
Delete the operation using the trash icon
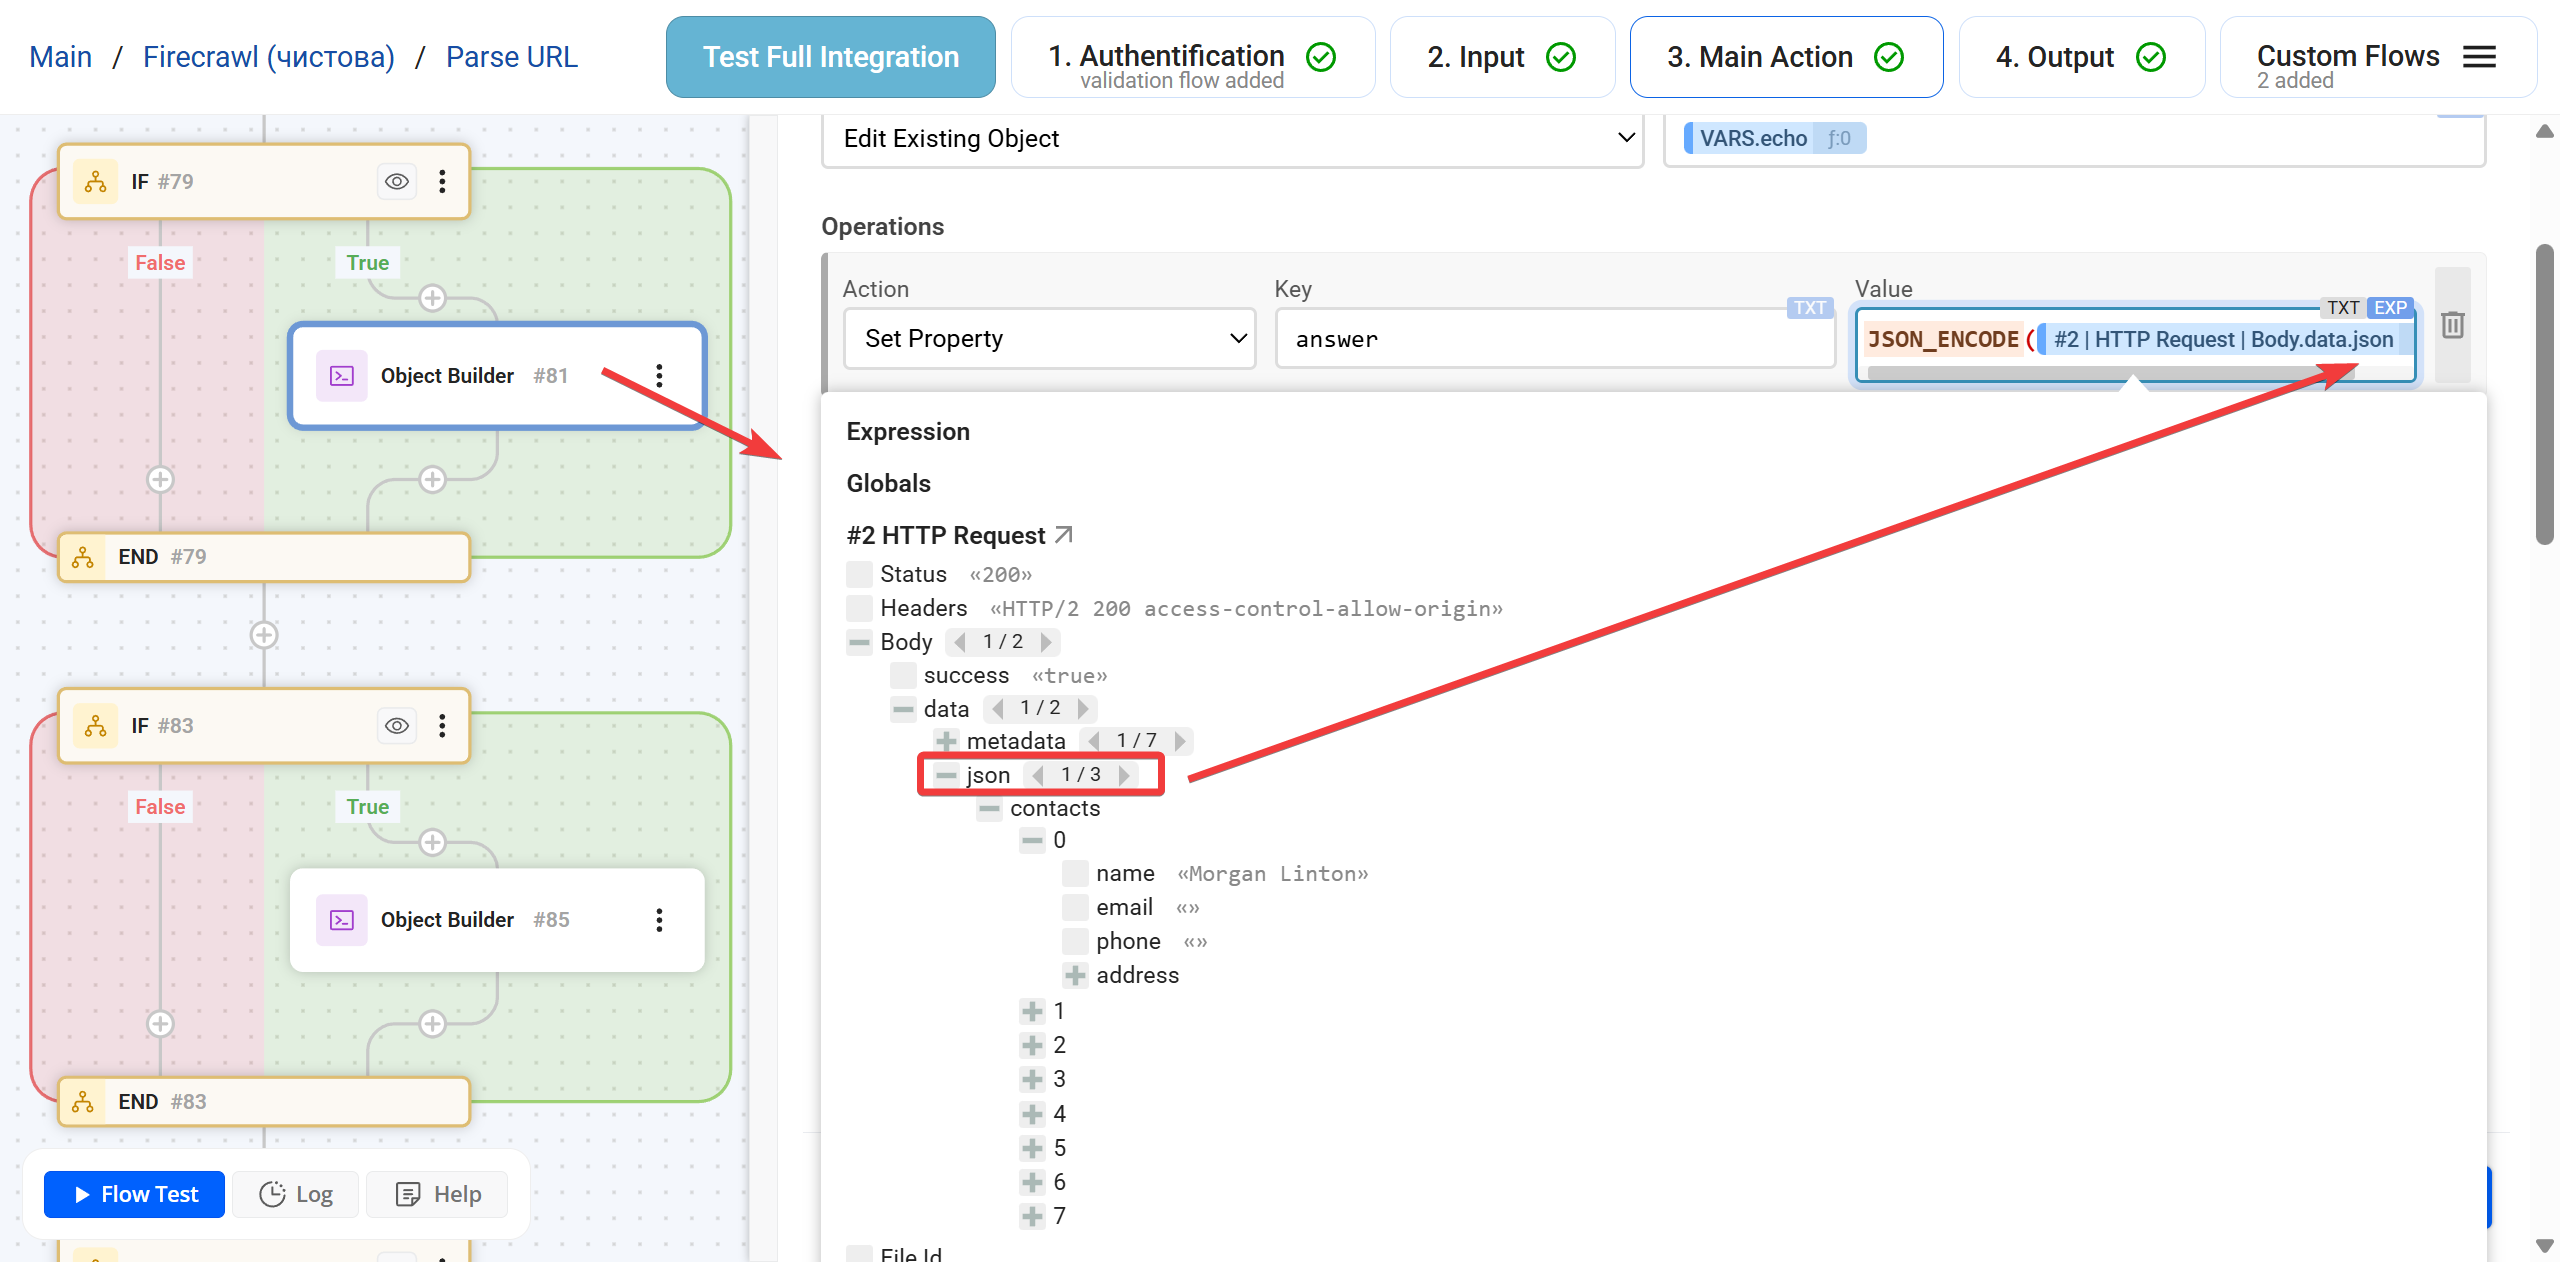[2452, 325]
